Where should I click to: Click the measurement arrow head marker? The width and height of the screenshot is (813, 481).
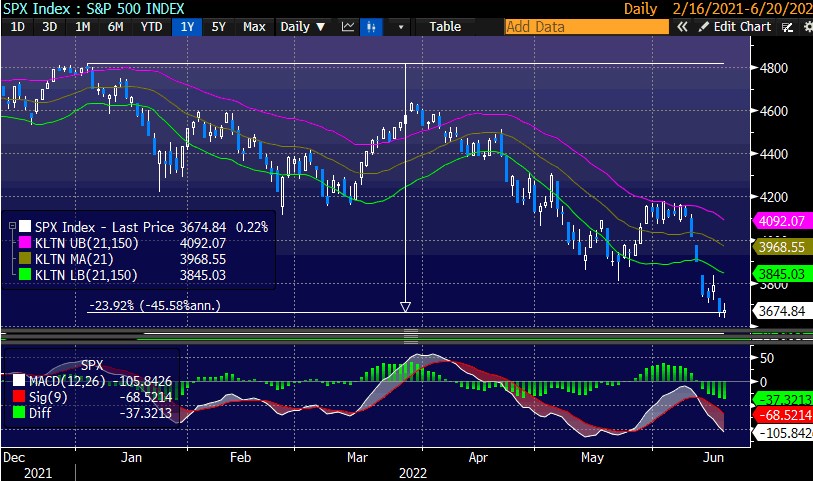click(405, 307)
